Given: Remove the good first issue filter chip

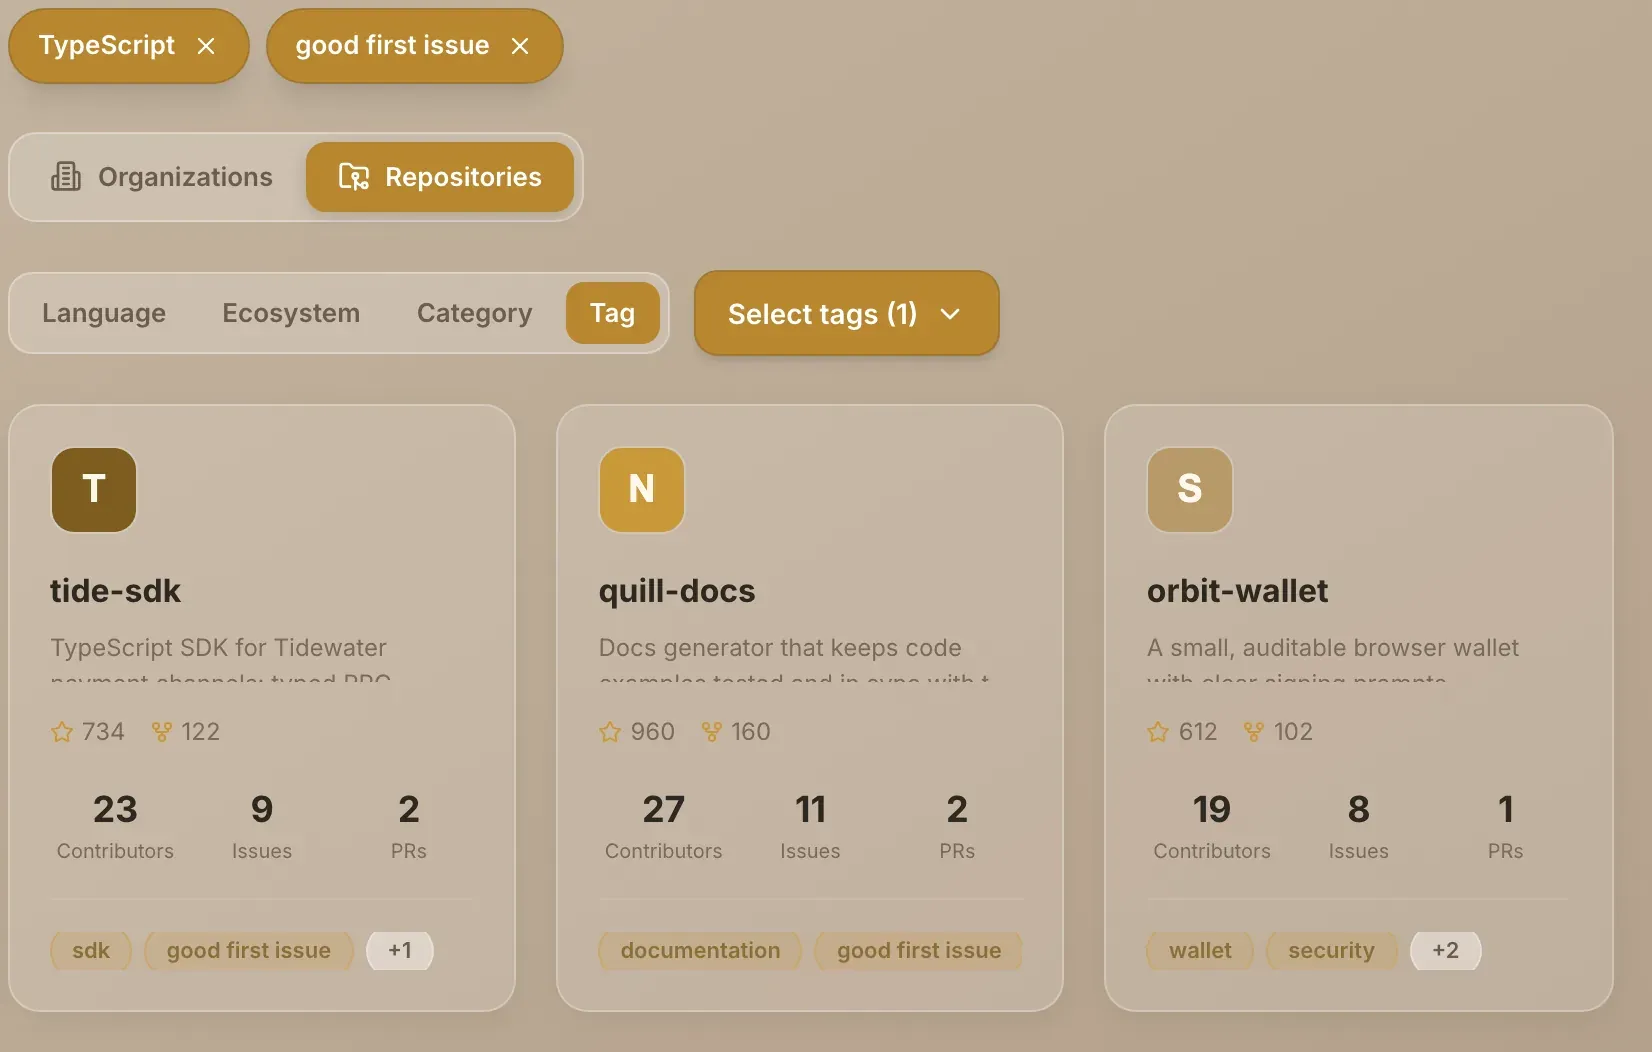Looking at the screenshot, I should click(x=520, y=46).
